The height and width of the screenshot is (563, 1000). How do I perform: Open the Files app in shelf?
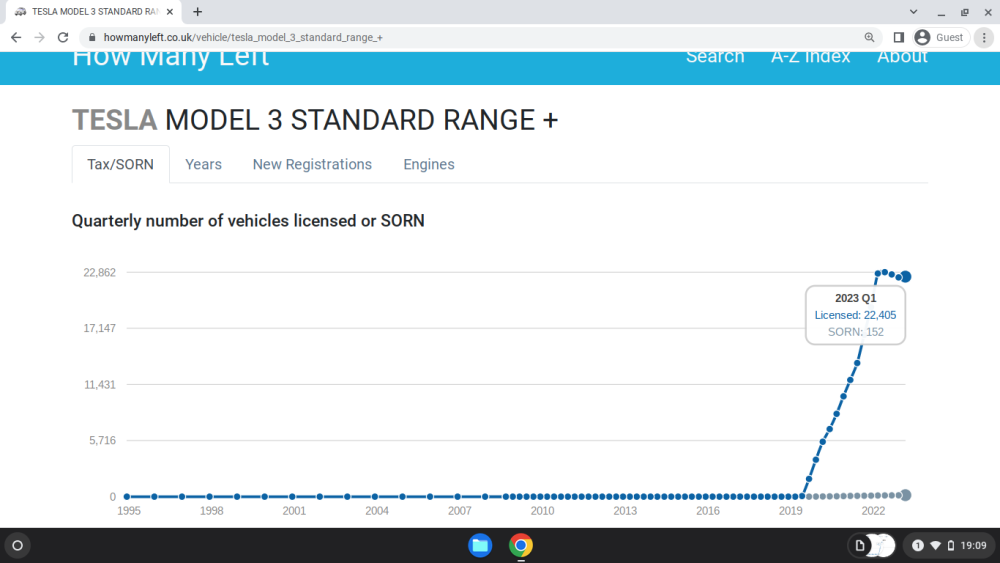coord(480,546)
